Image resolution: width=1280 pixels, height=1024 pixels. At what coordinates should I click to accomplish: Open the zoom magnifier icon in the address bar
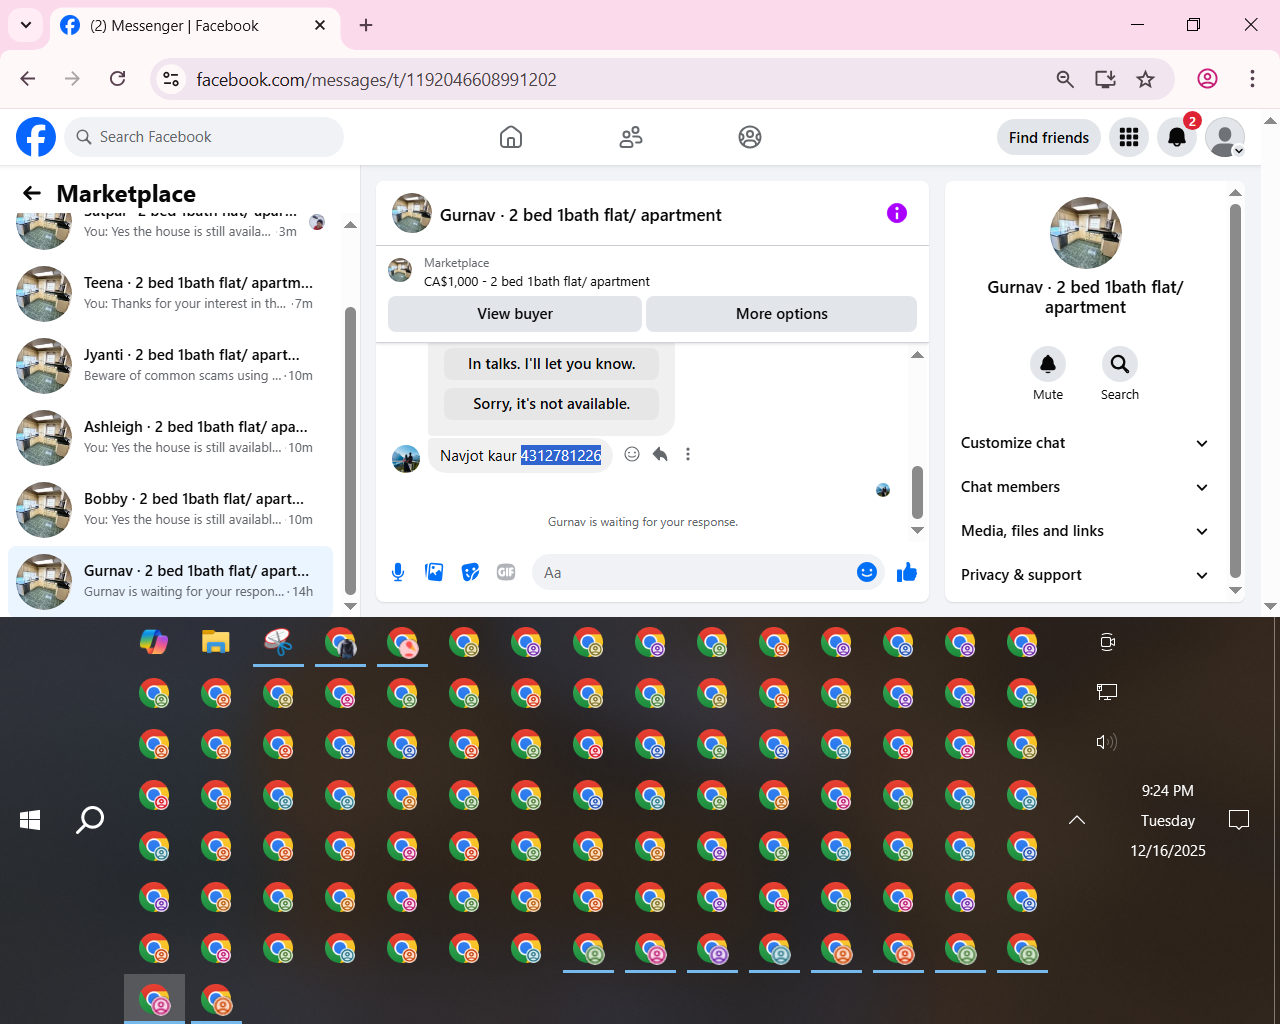[1065, 79]
